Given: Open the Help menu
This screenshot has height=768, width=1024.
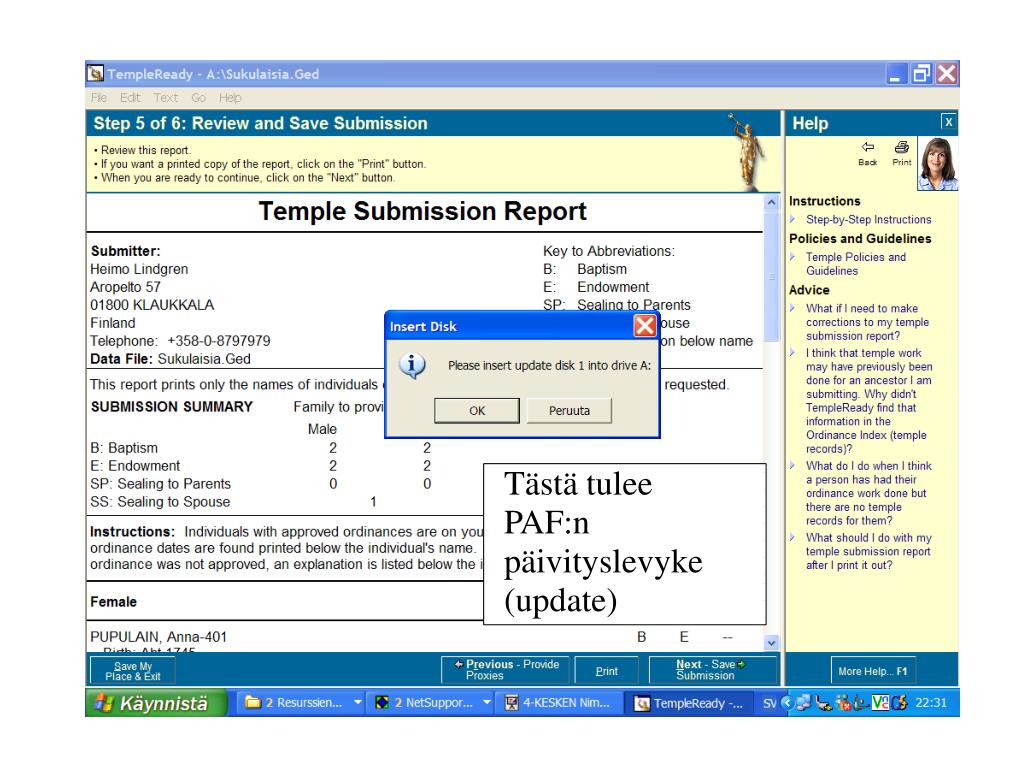Looking at the screenshot, I should point(230,97).
